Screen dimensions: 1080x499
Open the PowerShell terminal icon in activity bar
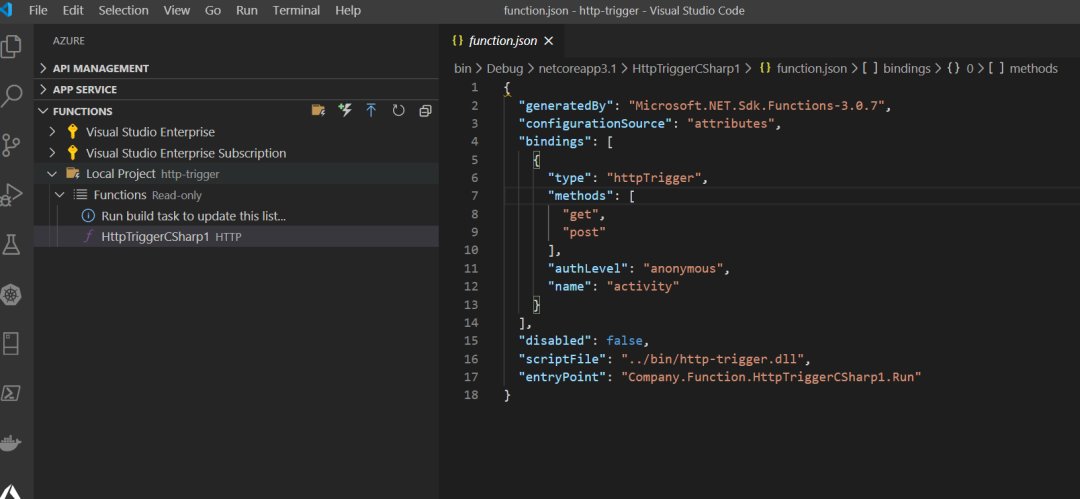pyautogui.click(x=11, y=394)
